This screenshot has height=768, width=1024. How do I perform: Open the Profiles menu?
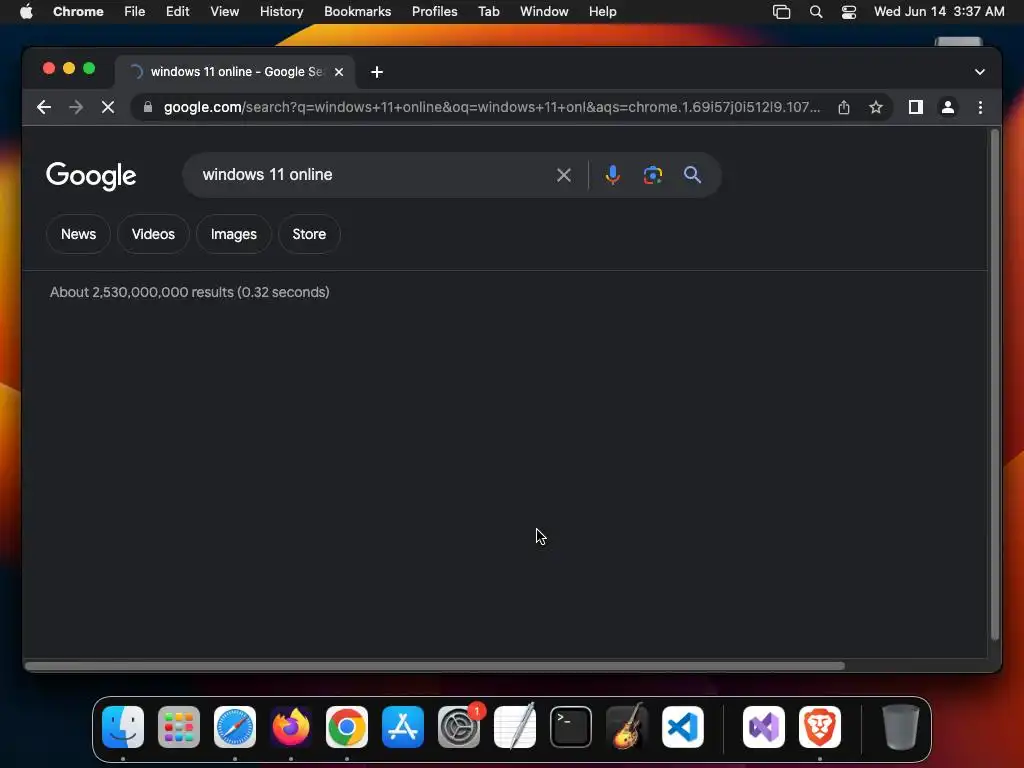click(x=434, y=12)
